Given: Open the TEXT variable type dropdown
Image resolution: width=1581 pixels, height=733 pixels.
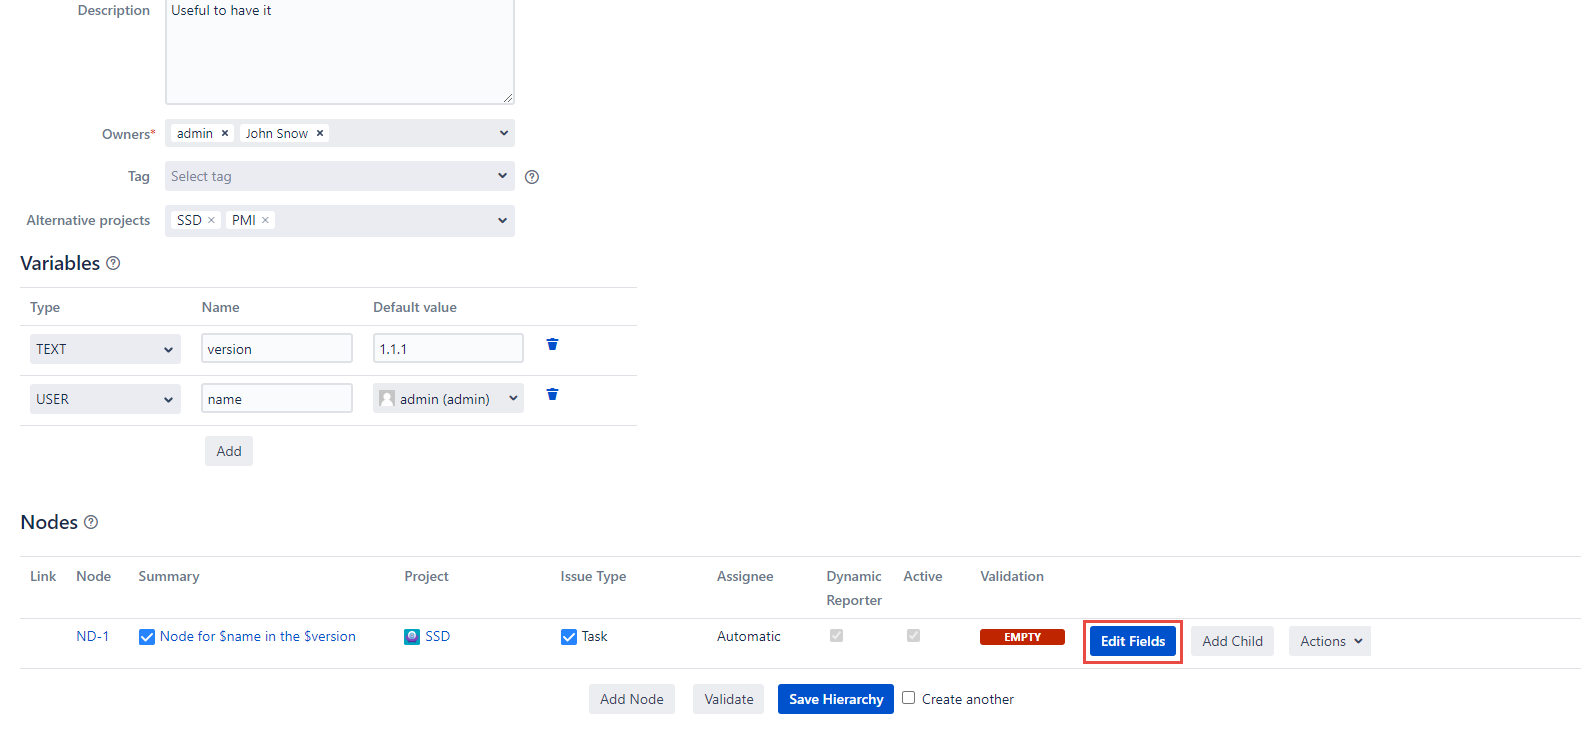Looking at the screenshot, I should [105, 349].
